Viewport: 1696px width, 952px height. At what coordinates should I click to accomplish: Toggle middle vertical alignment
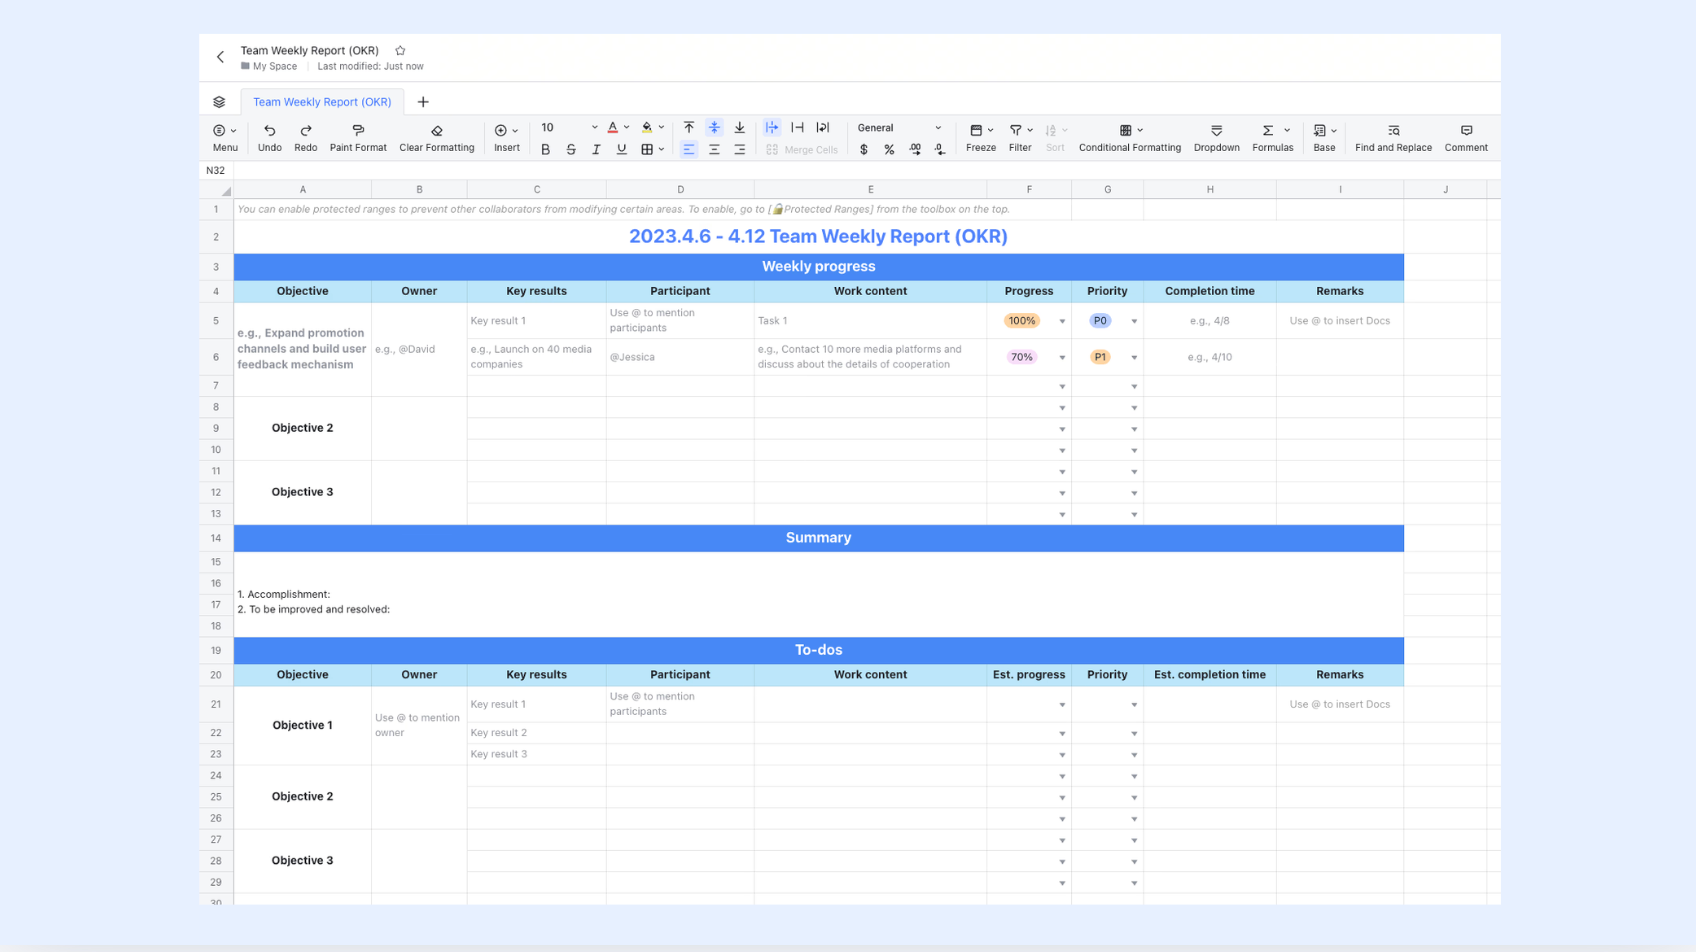tap(714, 128)
